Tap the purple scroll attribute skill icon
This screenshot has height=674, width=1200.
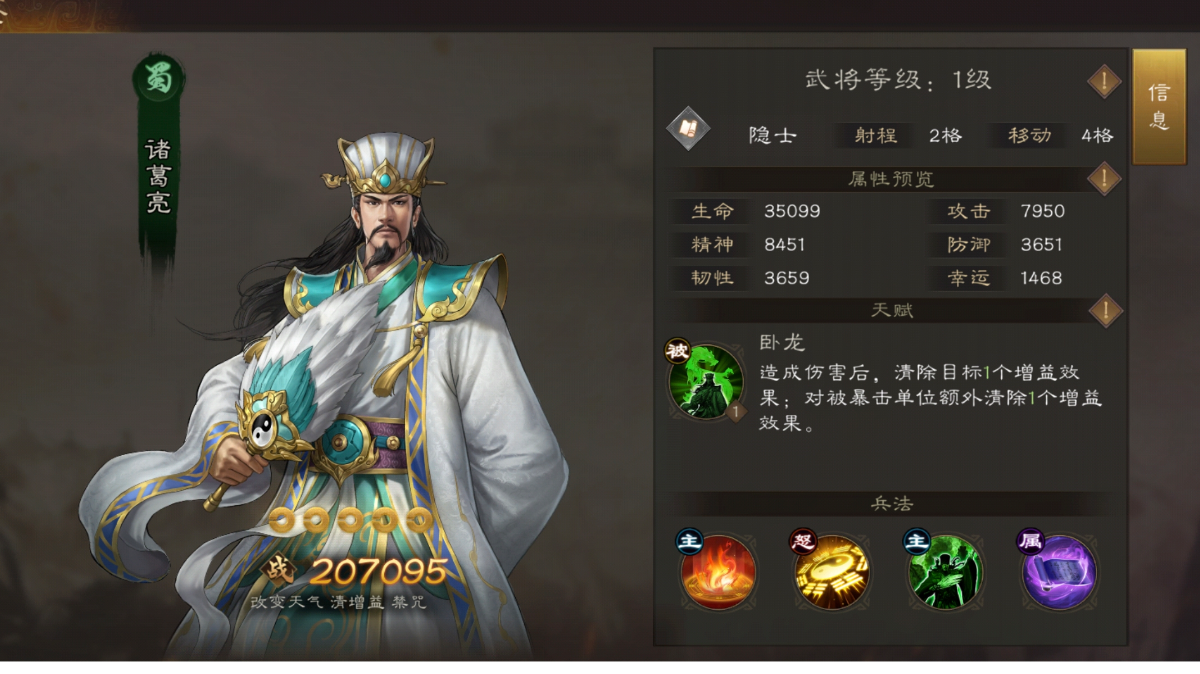point(1059,570)
